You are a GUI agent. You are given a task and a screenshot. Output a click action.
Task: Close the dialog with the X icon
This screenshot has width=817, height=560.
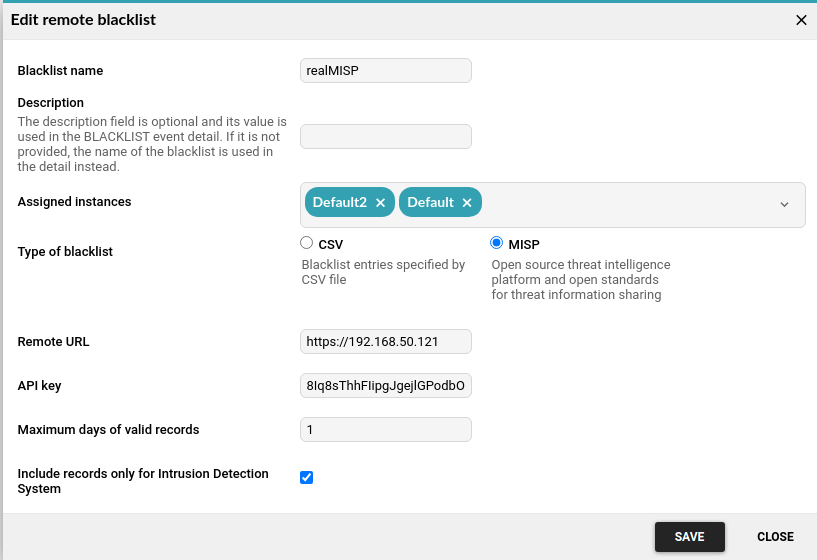point(801,20)
